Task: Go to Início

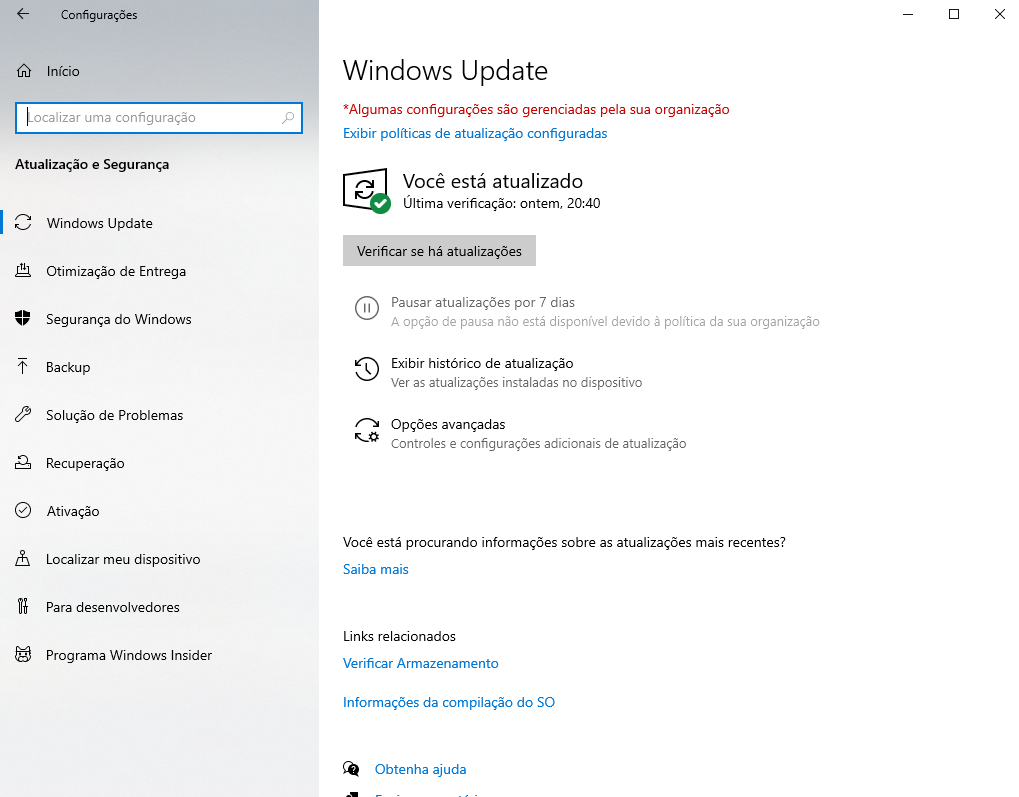Action: pos(159,71)
